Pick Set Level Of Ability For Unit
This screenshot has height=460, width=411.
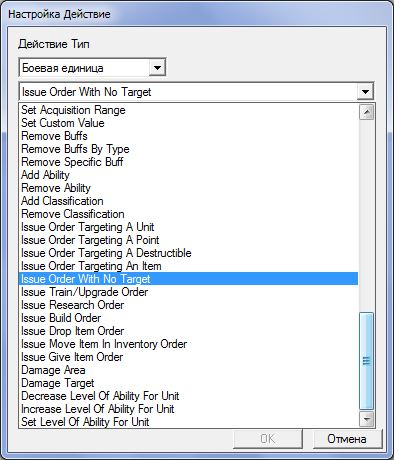pos(85,422)
